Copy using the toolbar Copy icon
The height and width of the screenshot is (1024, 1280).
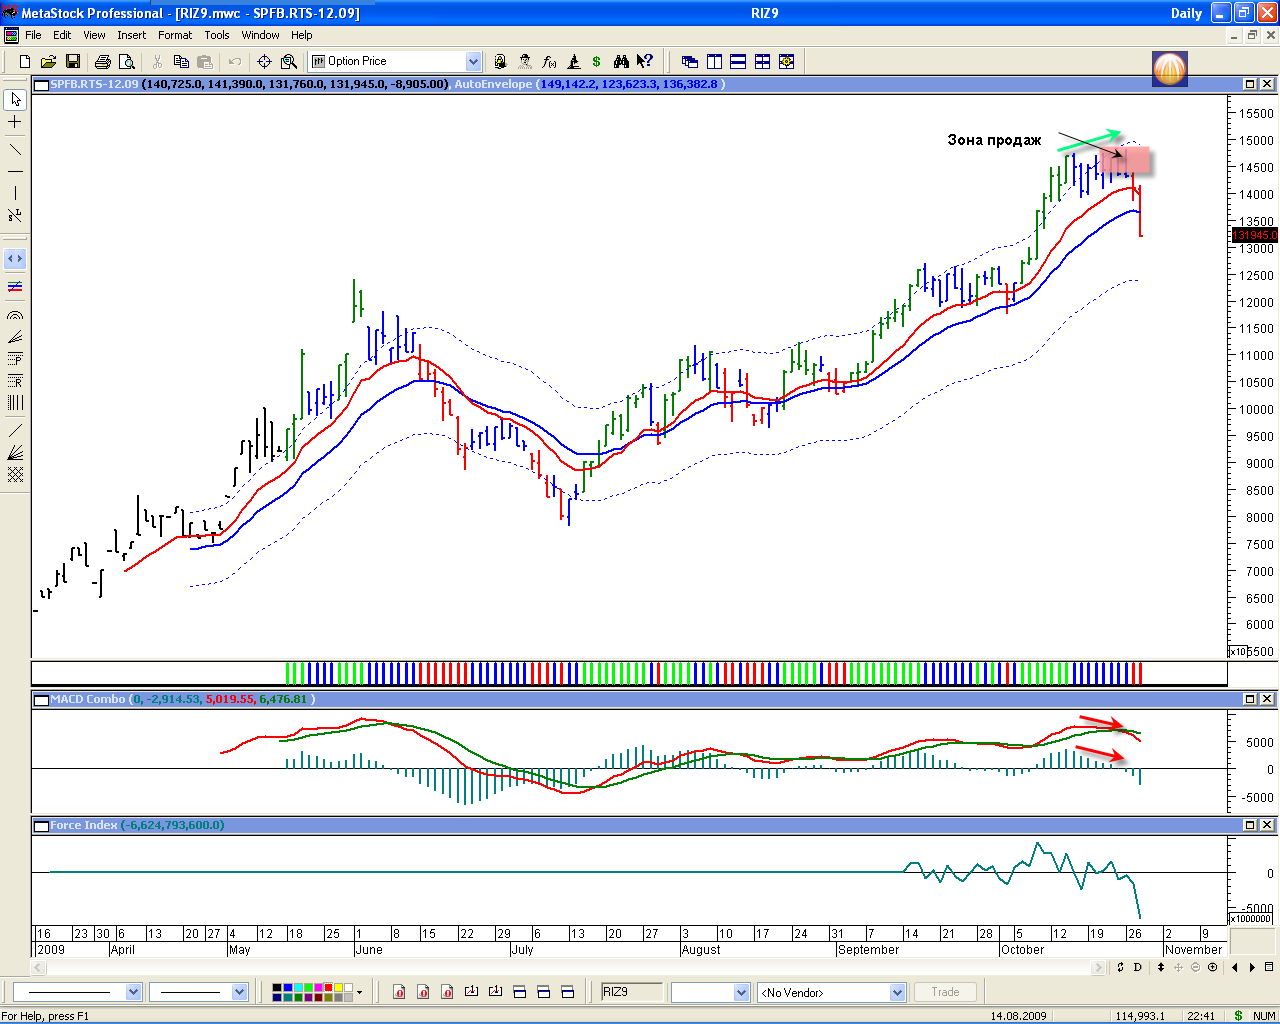(x=181, y=61)
